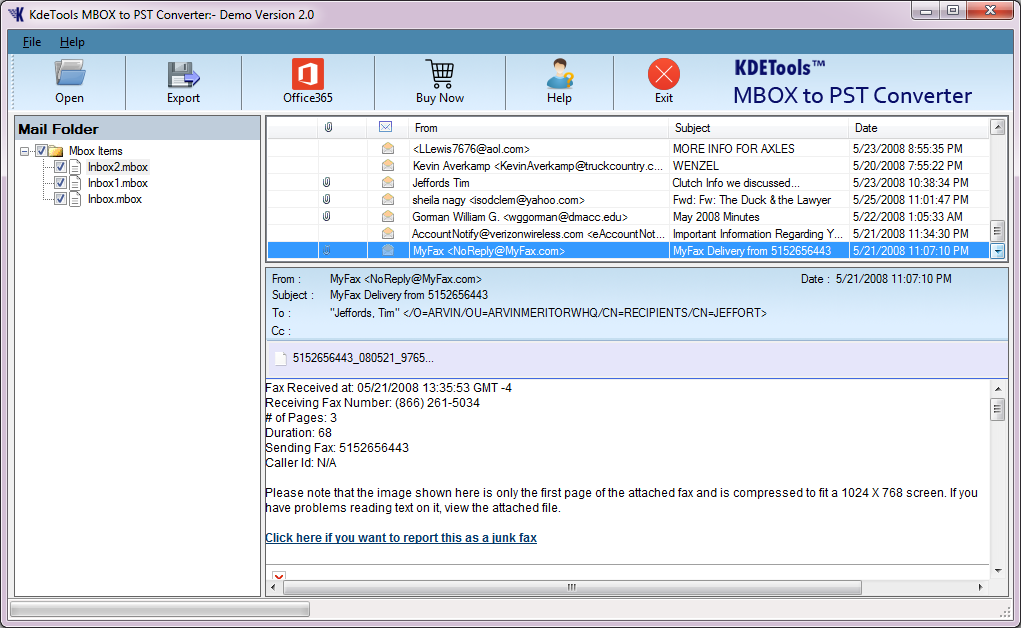Select email with subject WENZEL
The width and height of the screenshot is (1024, 628).
(x=696, y=166)
